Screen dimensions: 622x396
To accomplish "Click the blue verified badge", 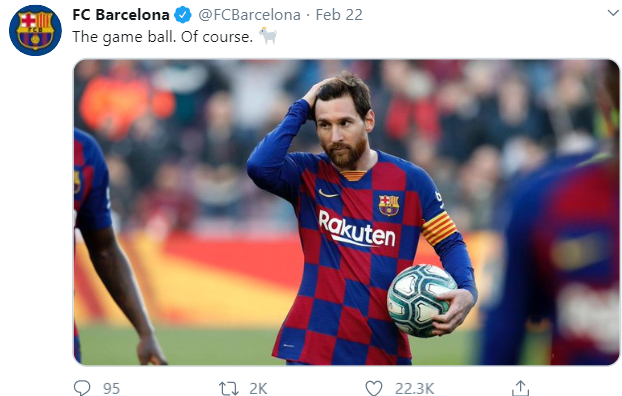I will point(183,15).
